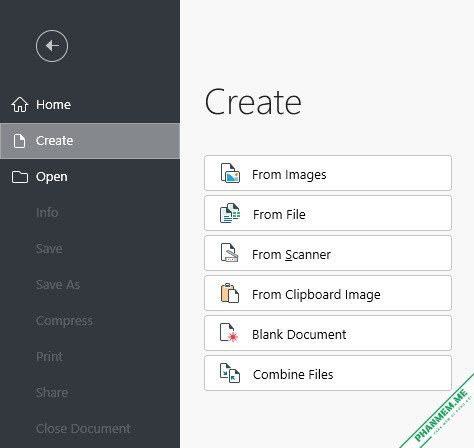Choose From Images creation option
Viewport: 474px width, 448px height.
[328, 173]
